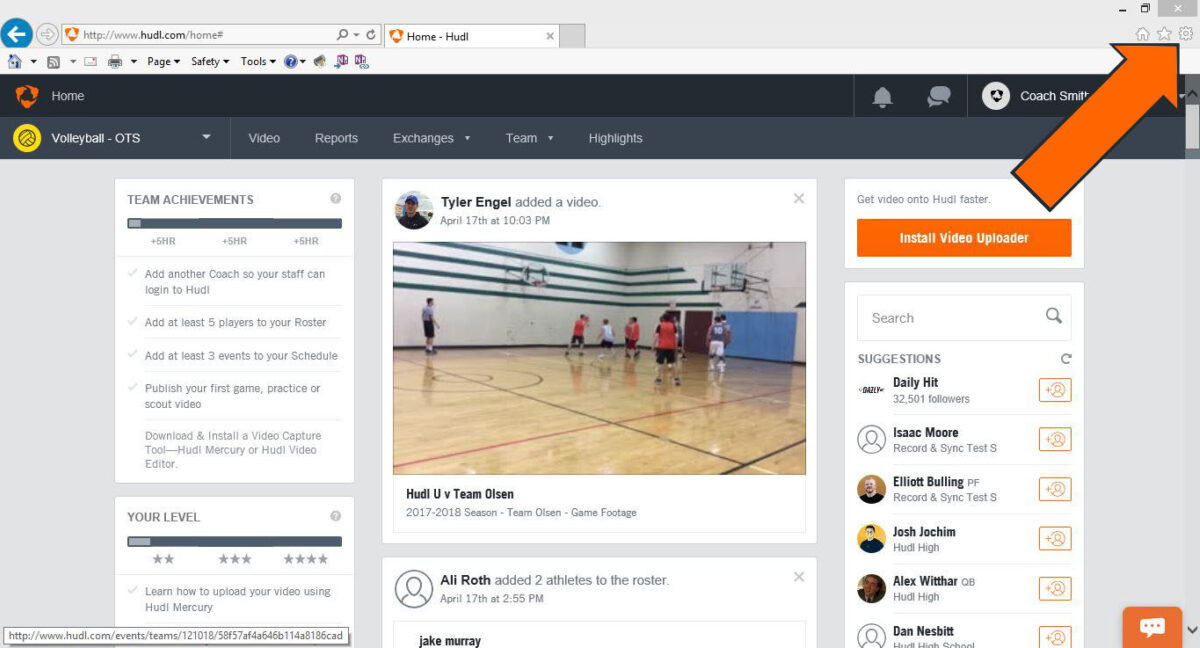The width and height of the screenshot is (1200, 648).
Task: Expand the Exchanges menu arrow
Action: [x=467, y=139]
